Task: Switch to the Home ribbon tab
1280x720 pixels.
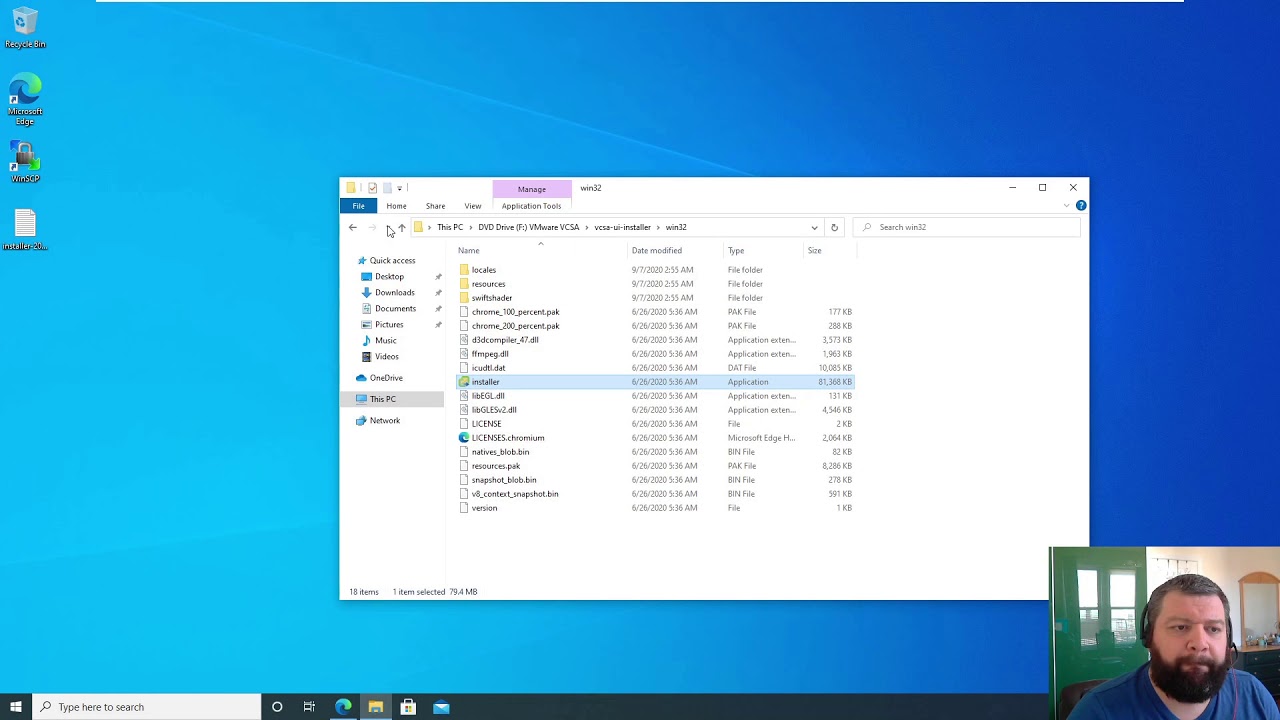Action: [396, 206]
